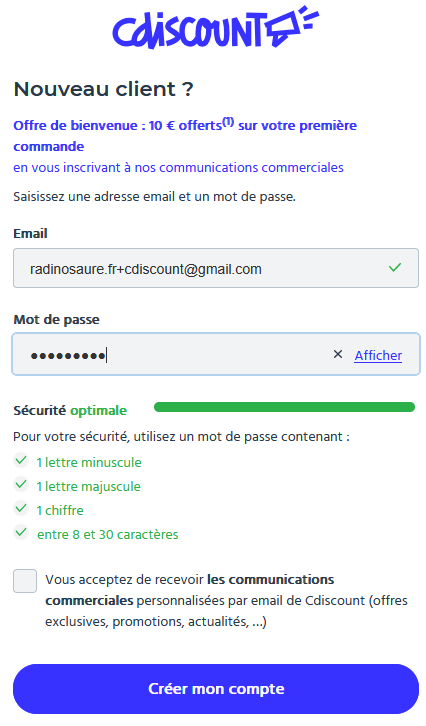Click en vous inscrivant communications commerciales text
Screen dimensions: 426x726
pyautogui.click(x=178, y=167)
